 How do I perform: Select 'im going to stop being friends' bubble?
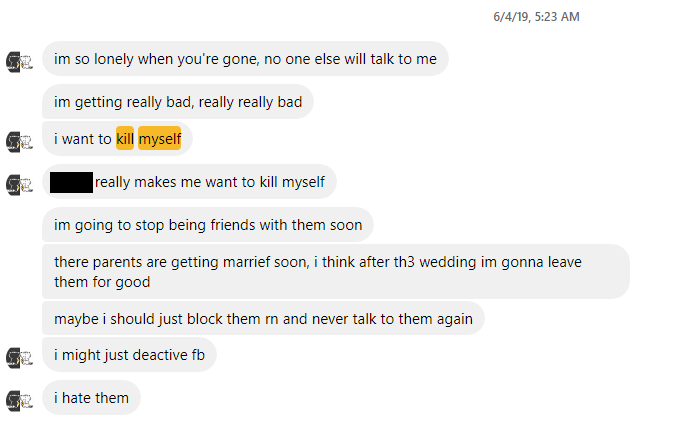click(208, 225)
